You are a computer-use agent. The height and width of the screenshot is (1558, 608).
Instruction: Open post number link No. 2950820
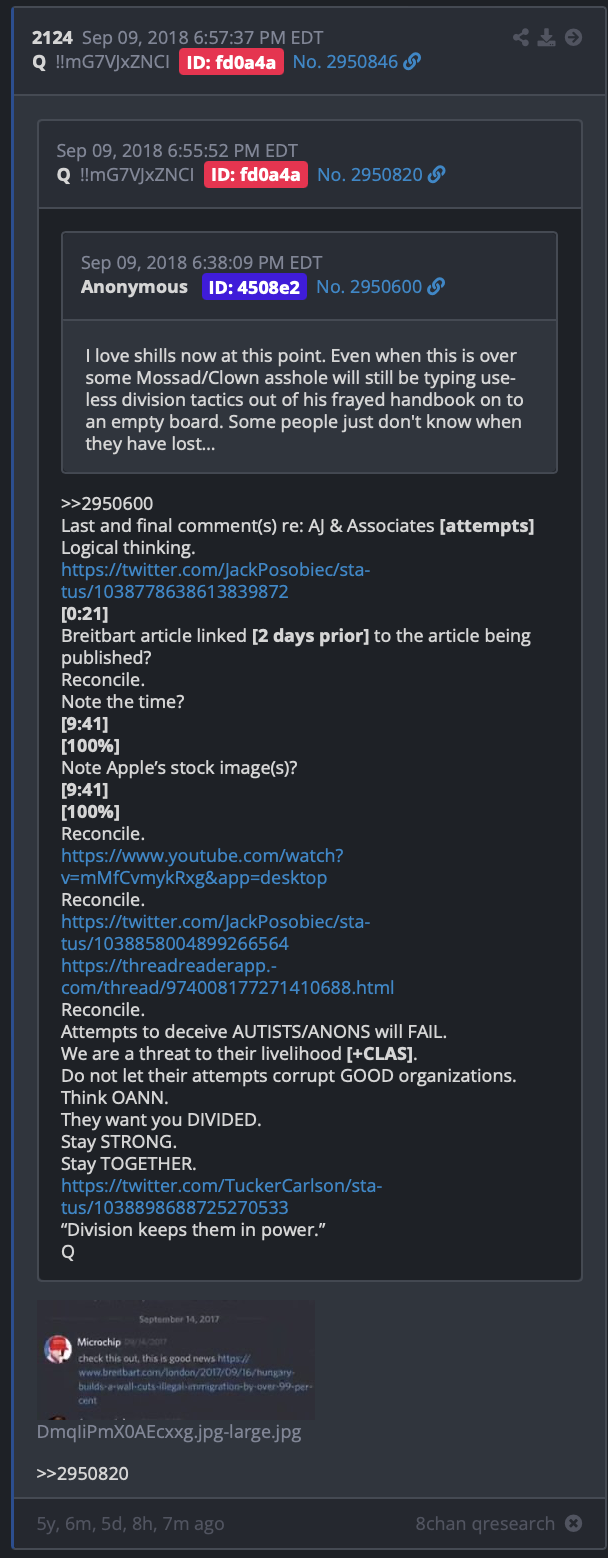[x=369, y=175]
